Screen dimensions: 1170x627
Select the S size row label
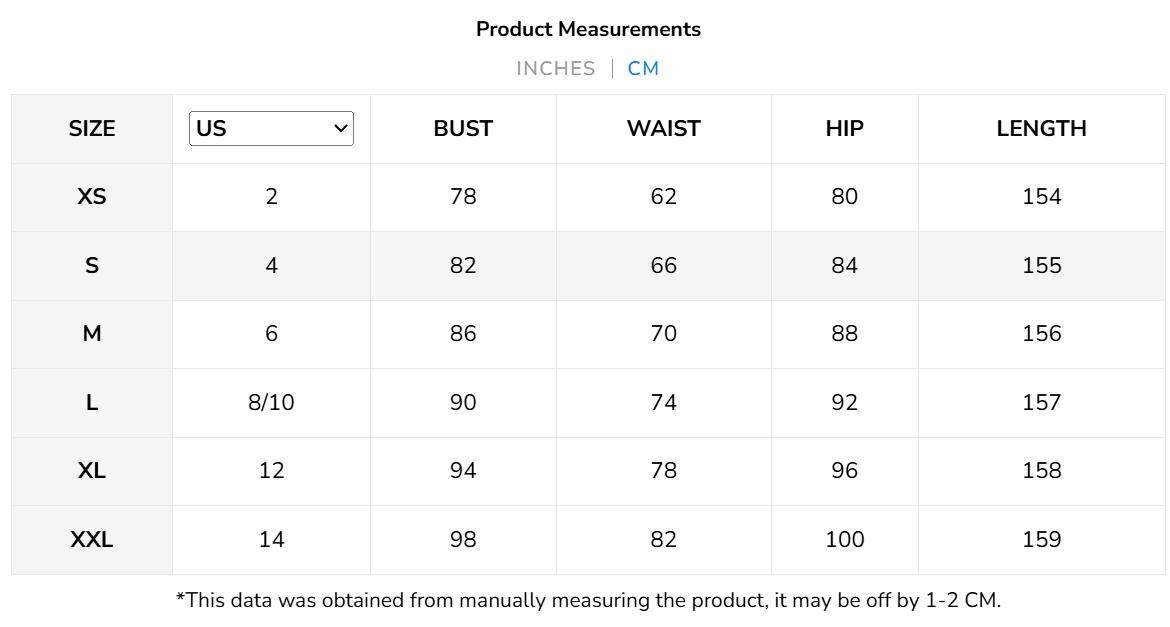point(92,266)
